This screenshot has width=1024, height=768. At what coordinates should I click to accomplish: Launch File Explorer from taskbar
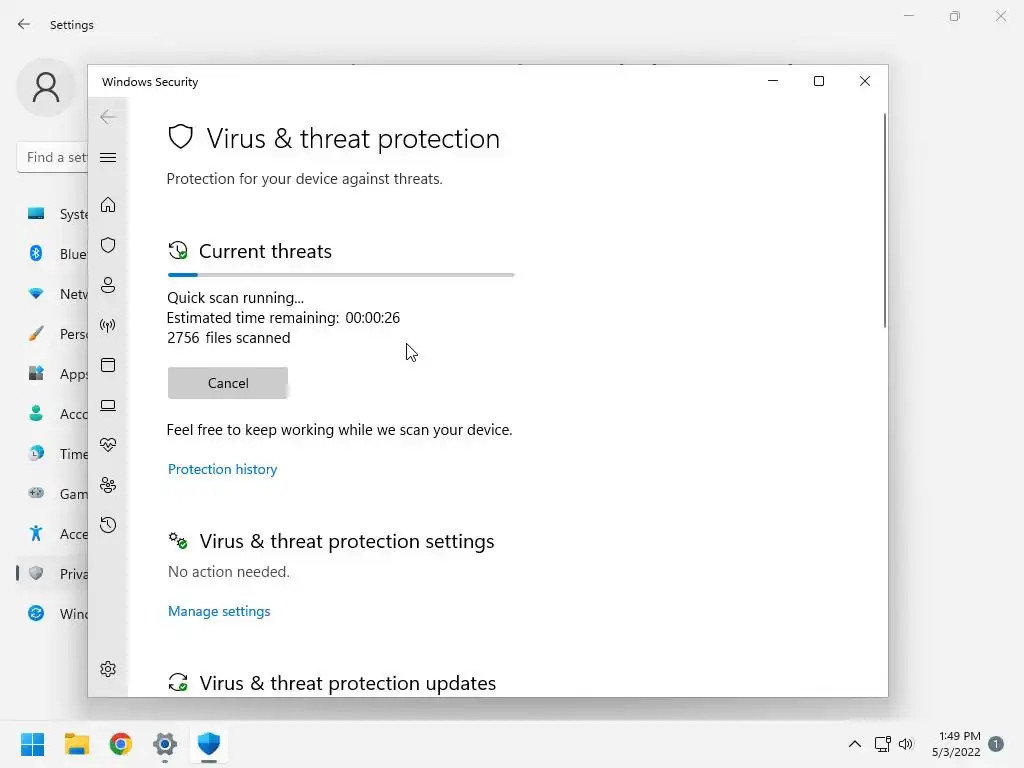click(x=76, y=744)
